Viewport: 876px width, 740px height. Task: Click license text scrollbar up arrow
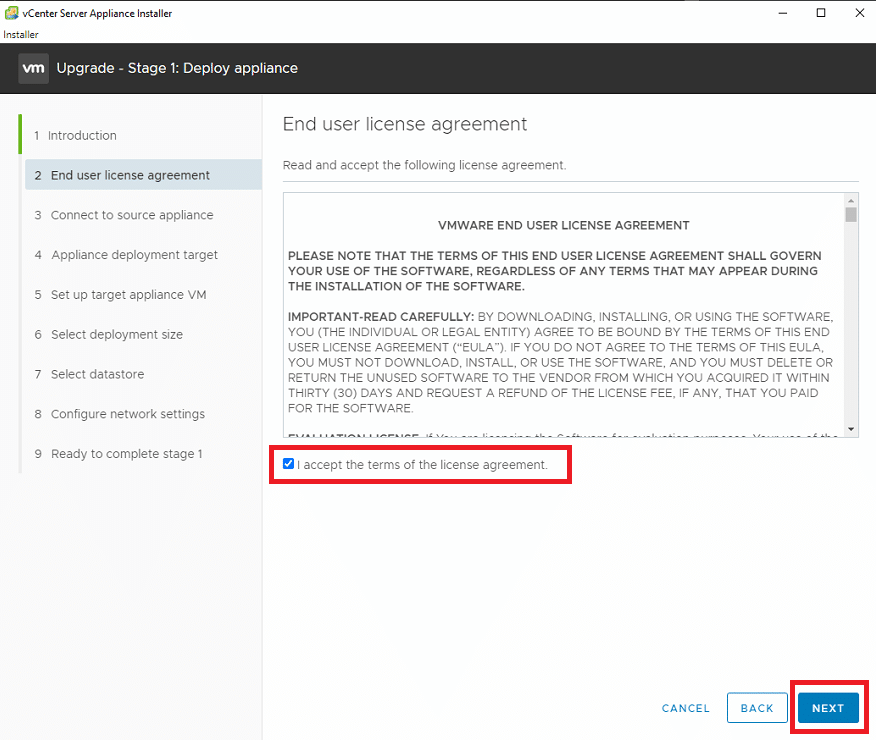point(851,200)
